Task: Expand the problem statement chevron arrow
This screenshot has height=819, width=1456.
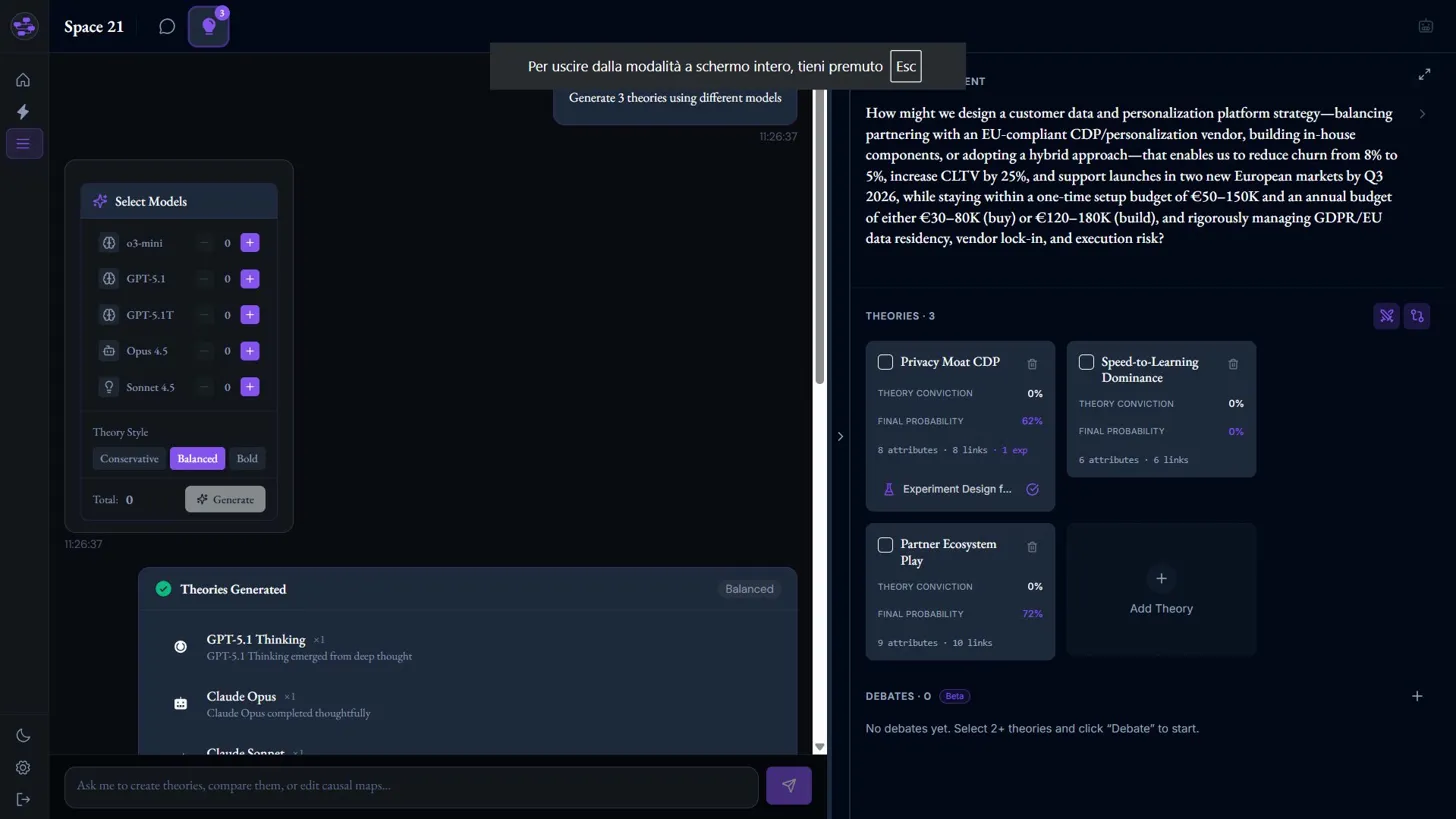Action: pyautogui.click(x=1422, y=114)
